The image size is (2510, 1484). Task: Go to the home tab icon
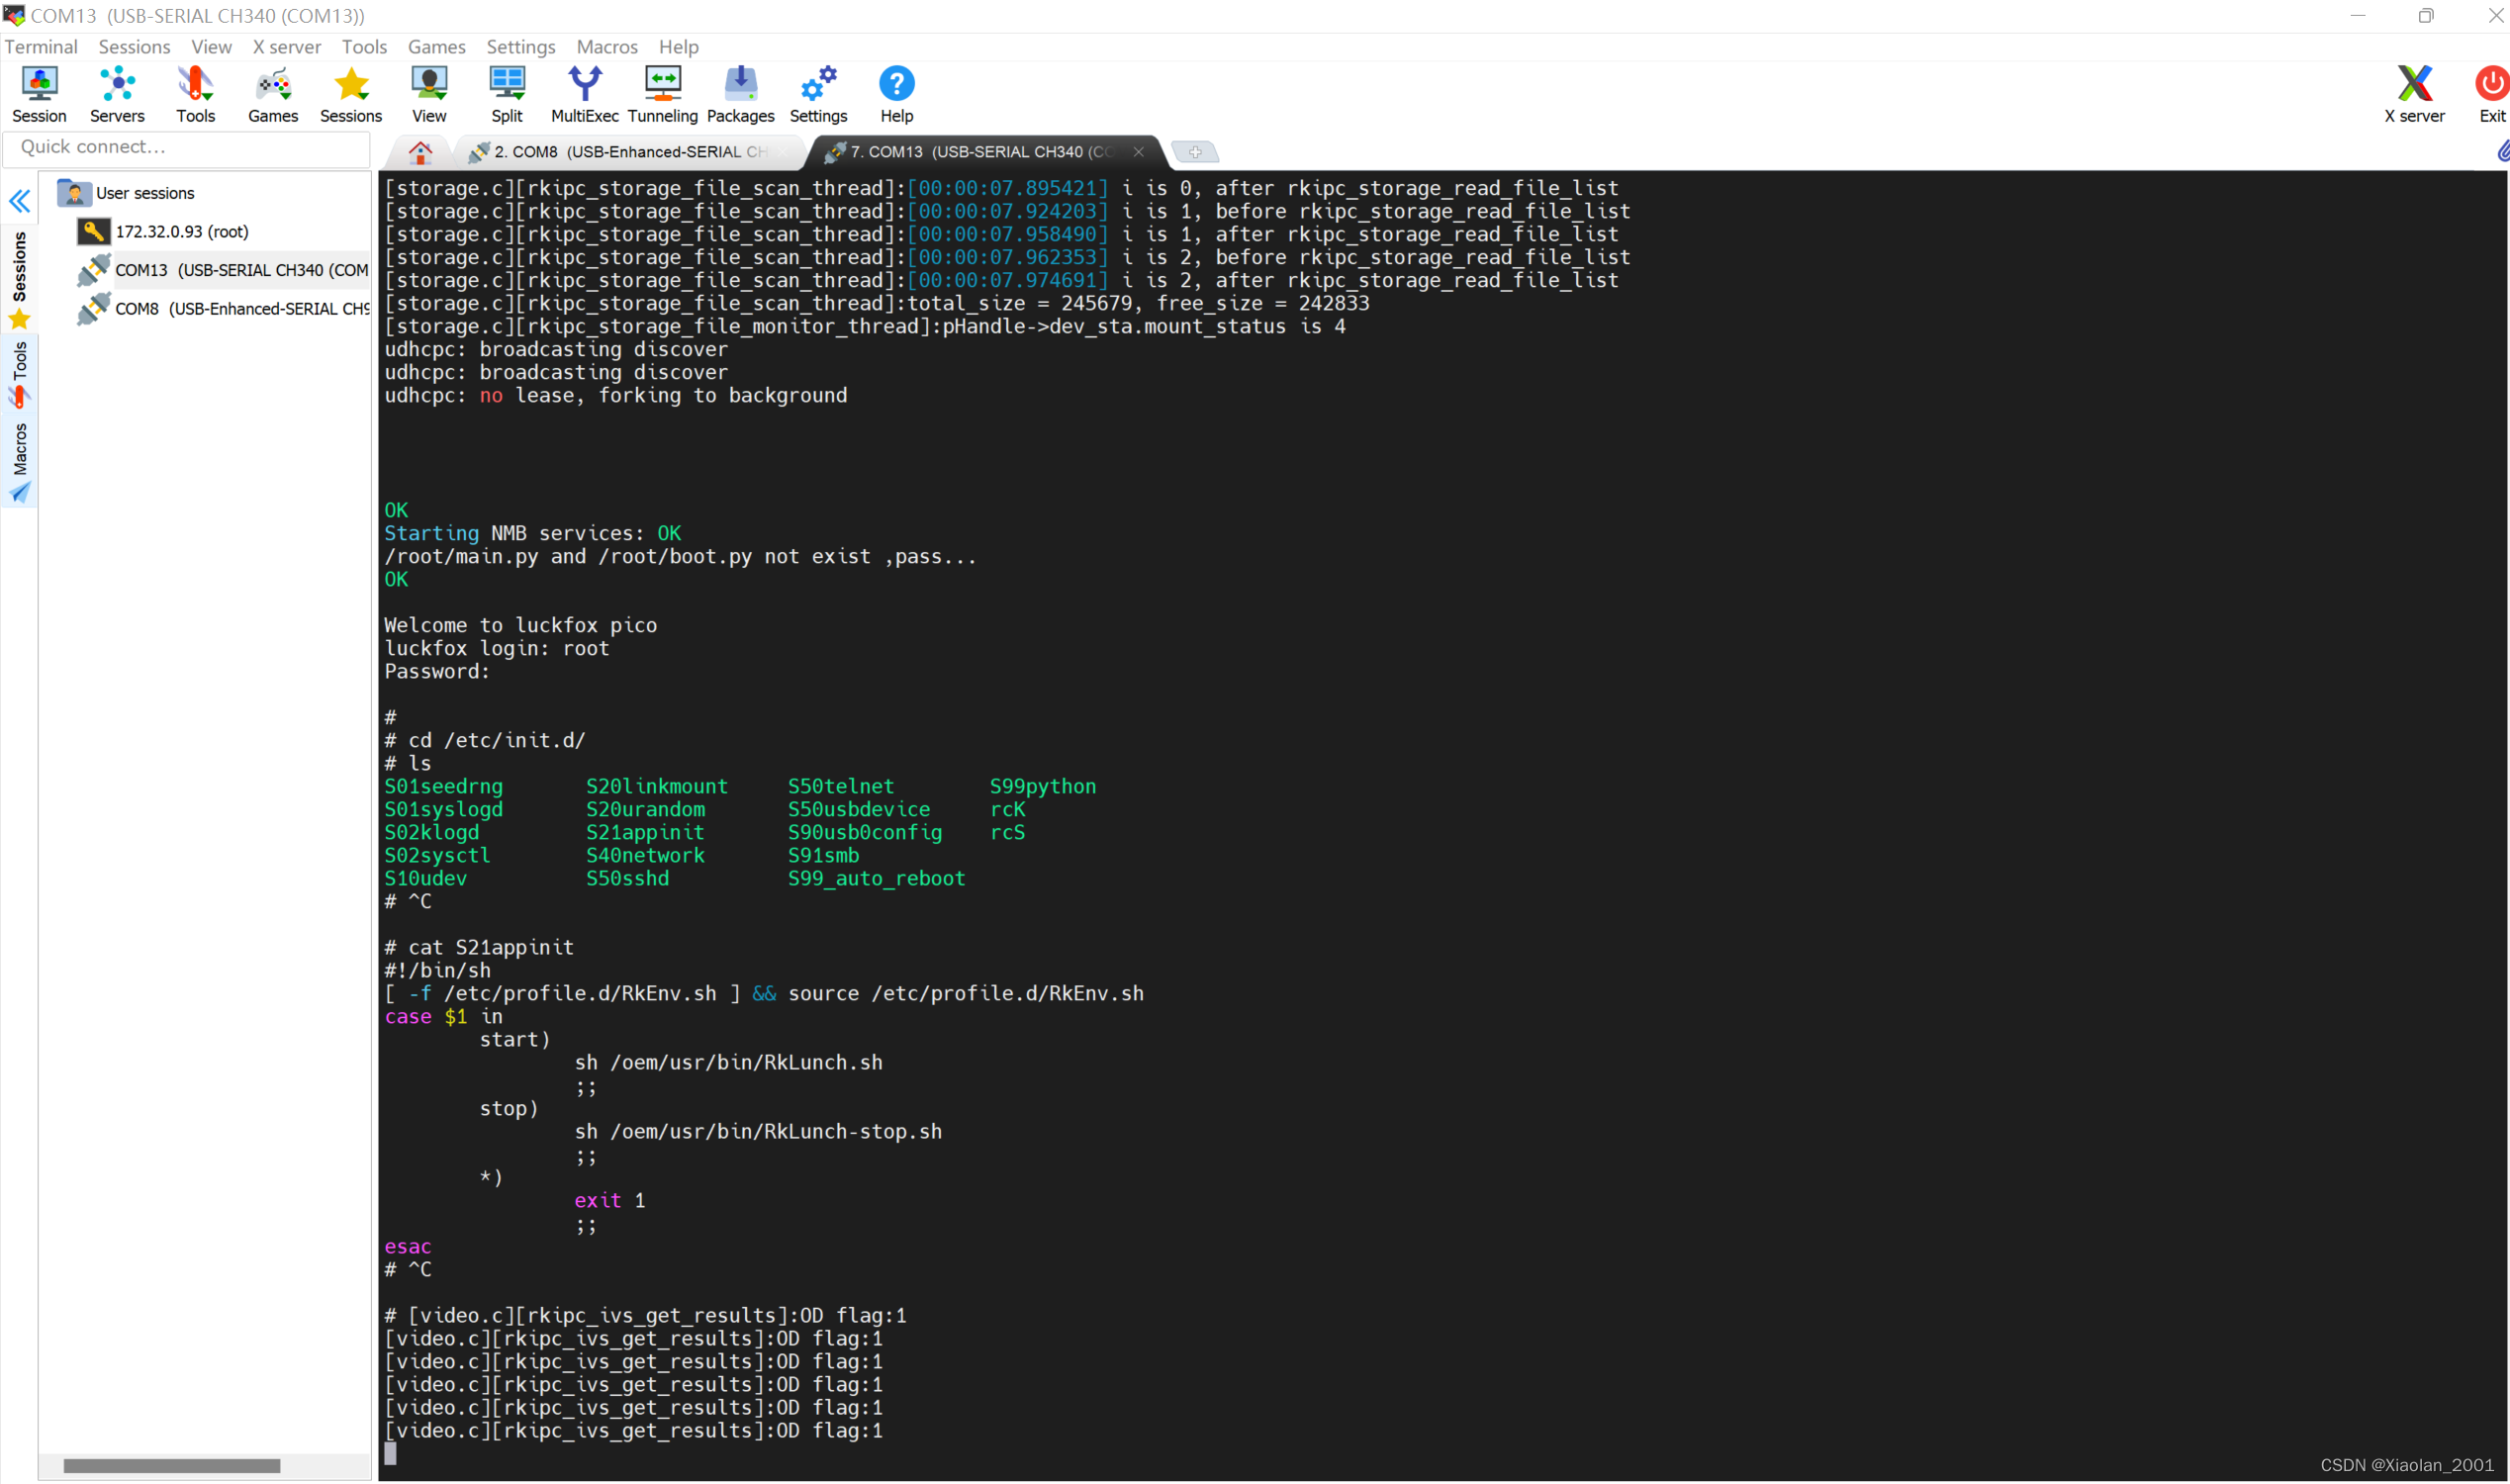click(421, 152)
